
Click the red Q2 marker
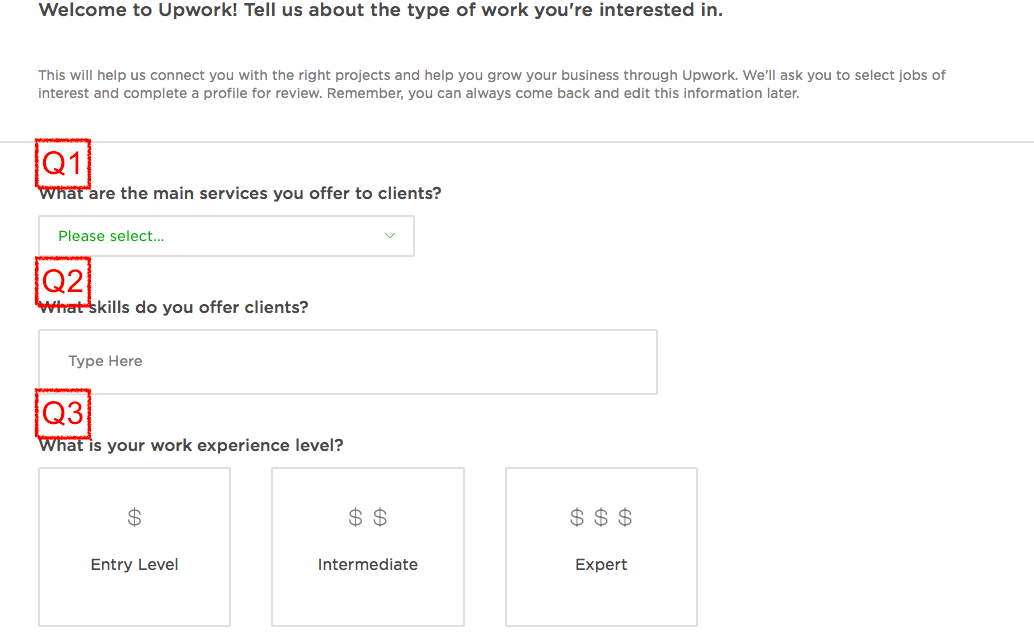[x=63, y=281]
